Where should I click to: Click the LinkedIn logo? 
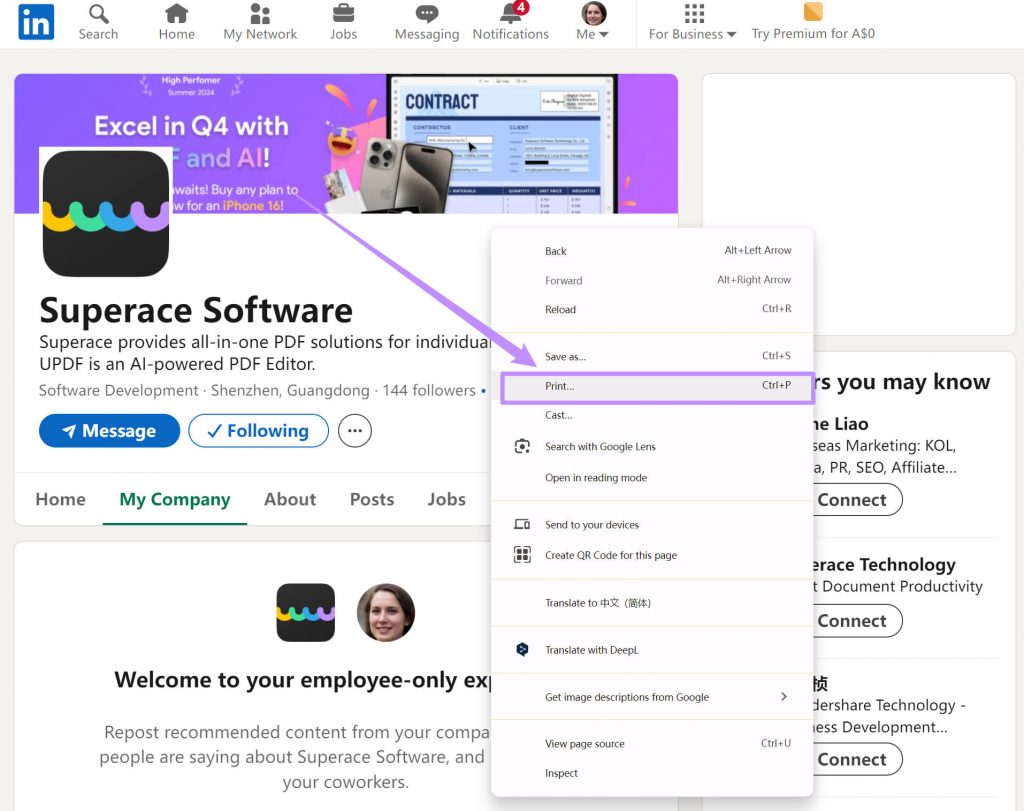pos(35,22)
